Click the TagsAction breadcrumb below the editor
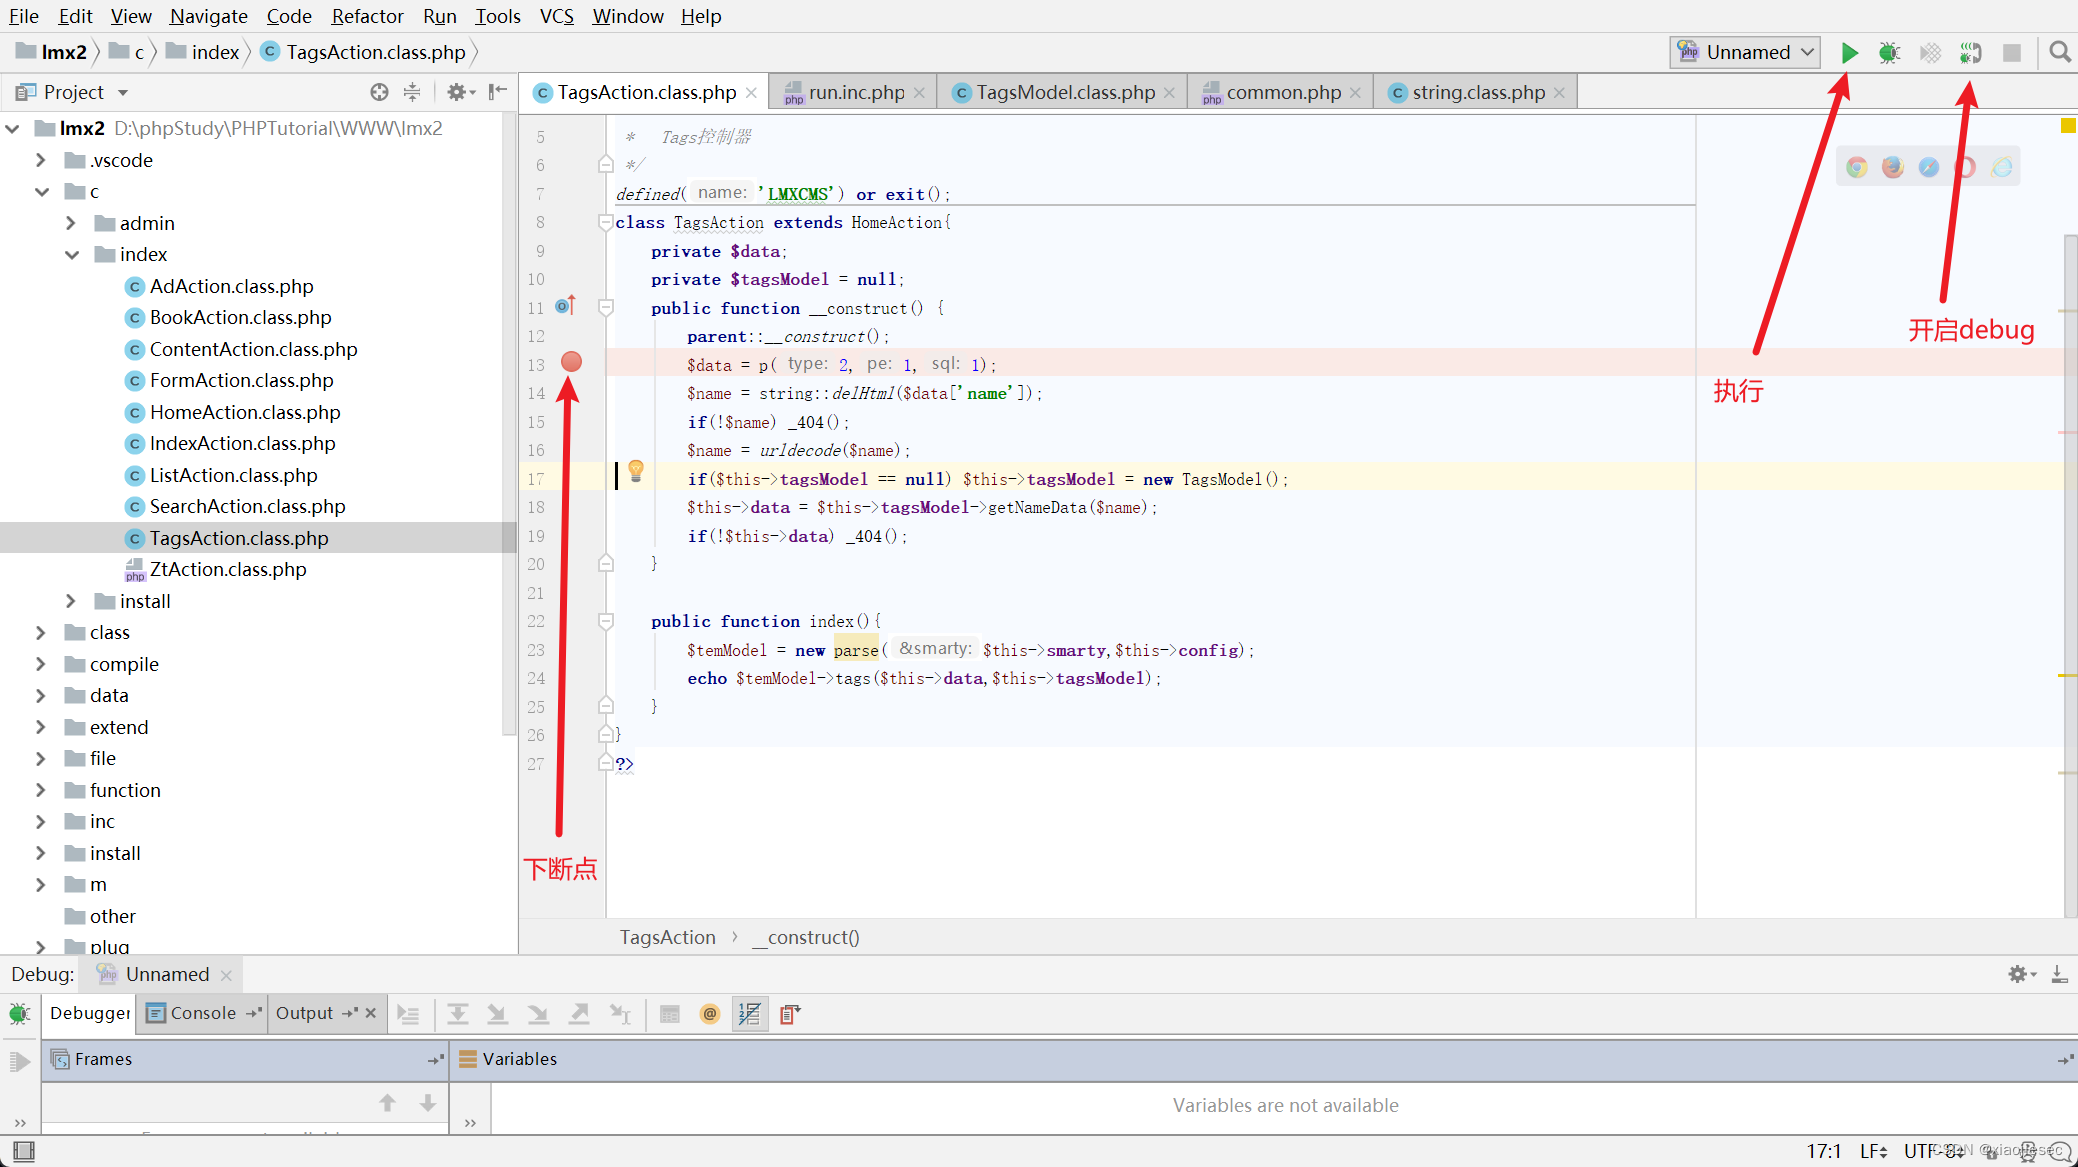 tap(667, 937)
